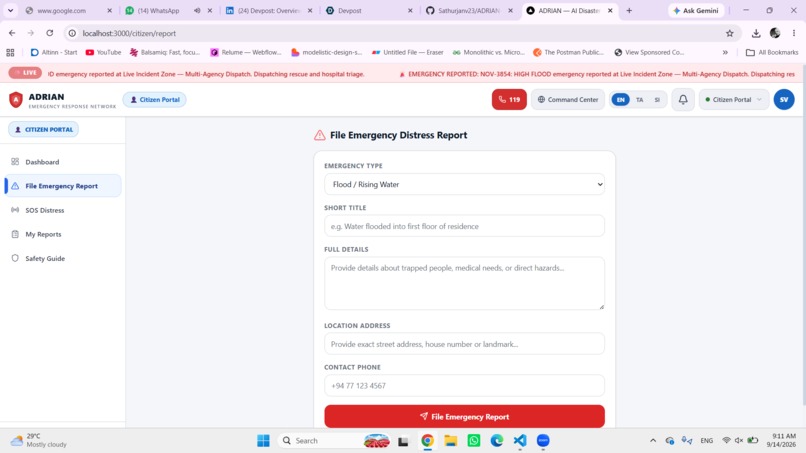Open a new browser tab

point(629,10)
